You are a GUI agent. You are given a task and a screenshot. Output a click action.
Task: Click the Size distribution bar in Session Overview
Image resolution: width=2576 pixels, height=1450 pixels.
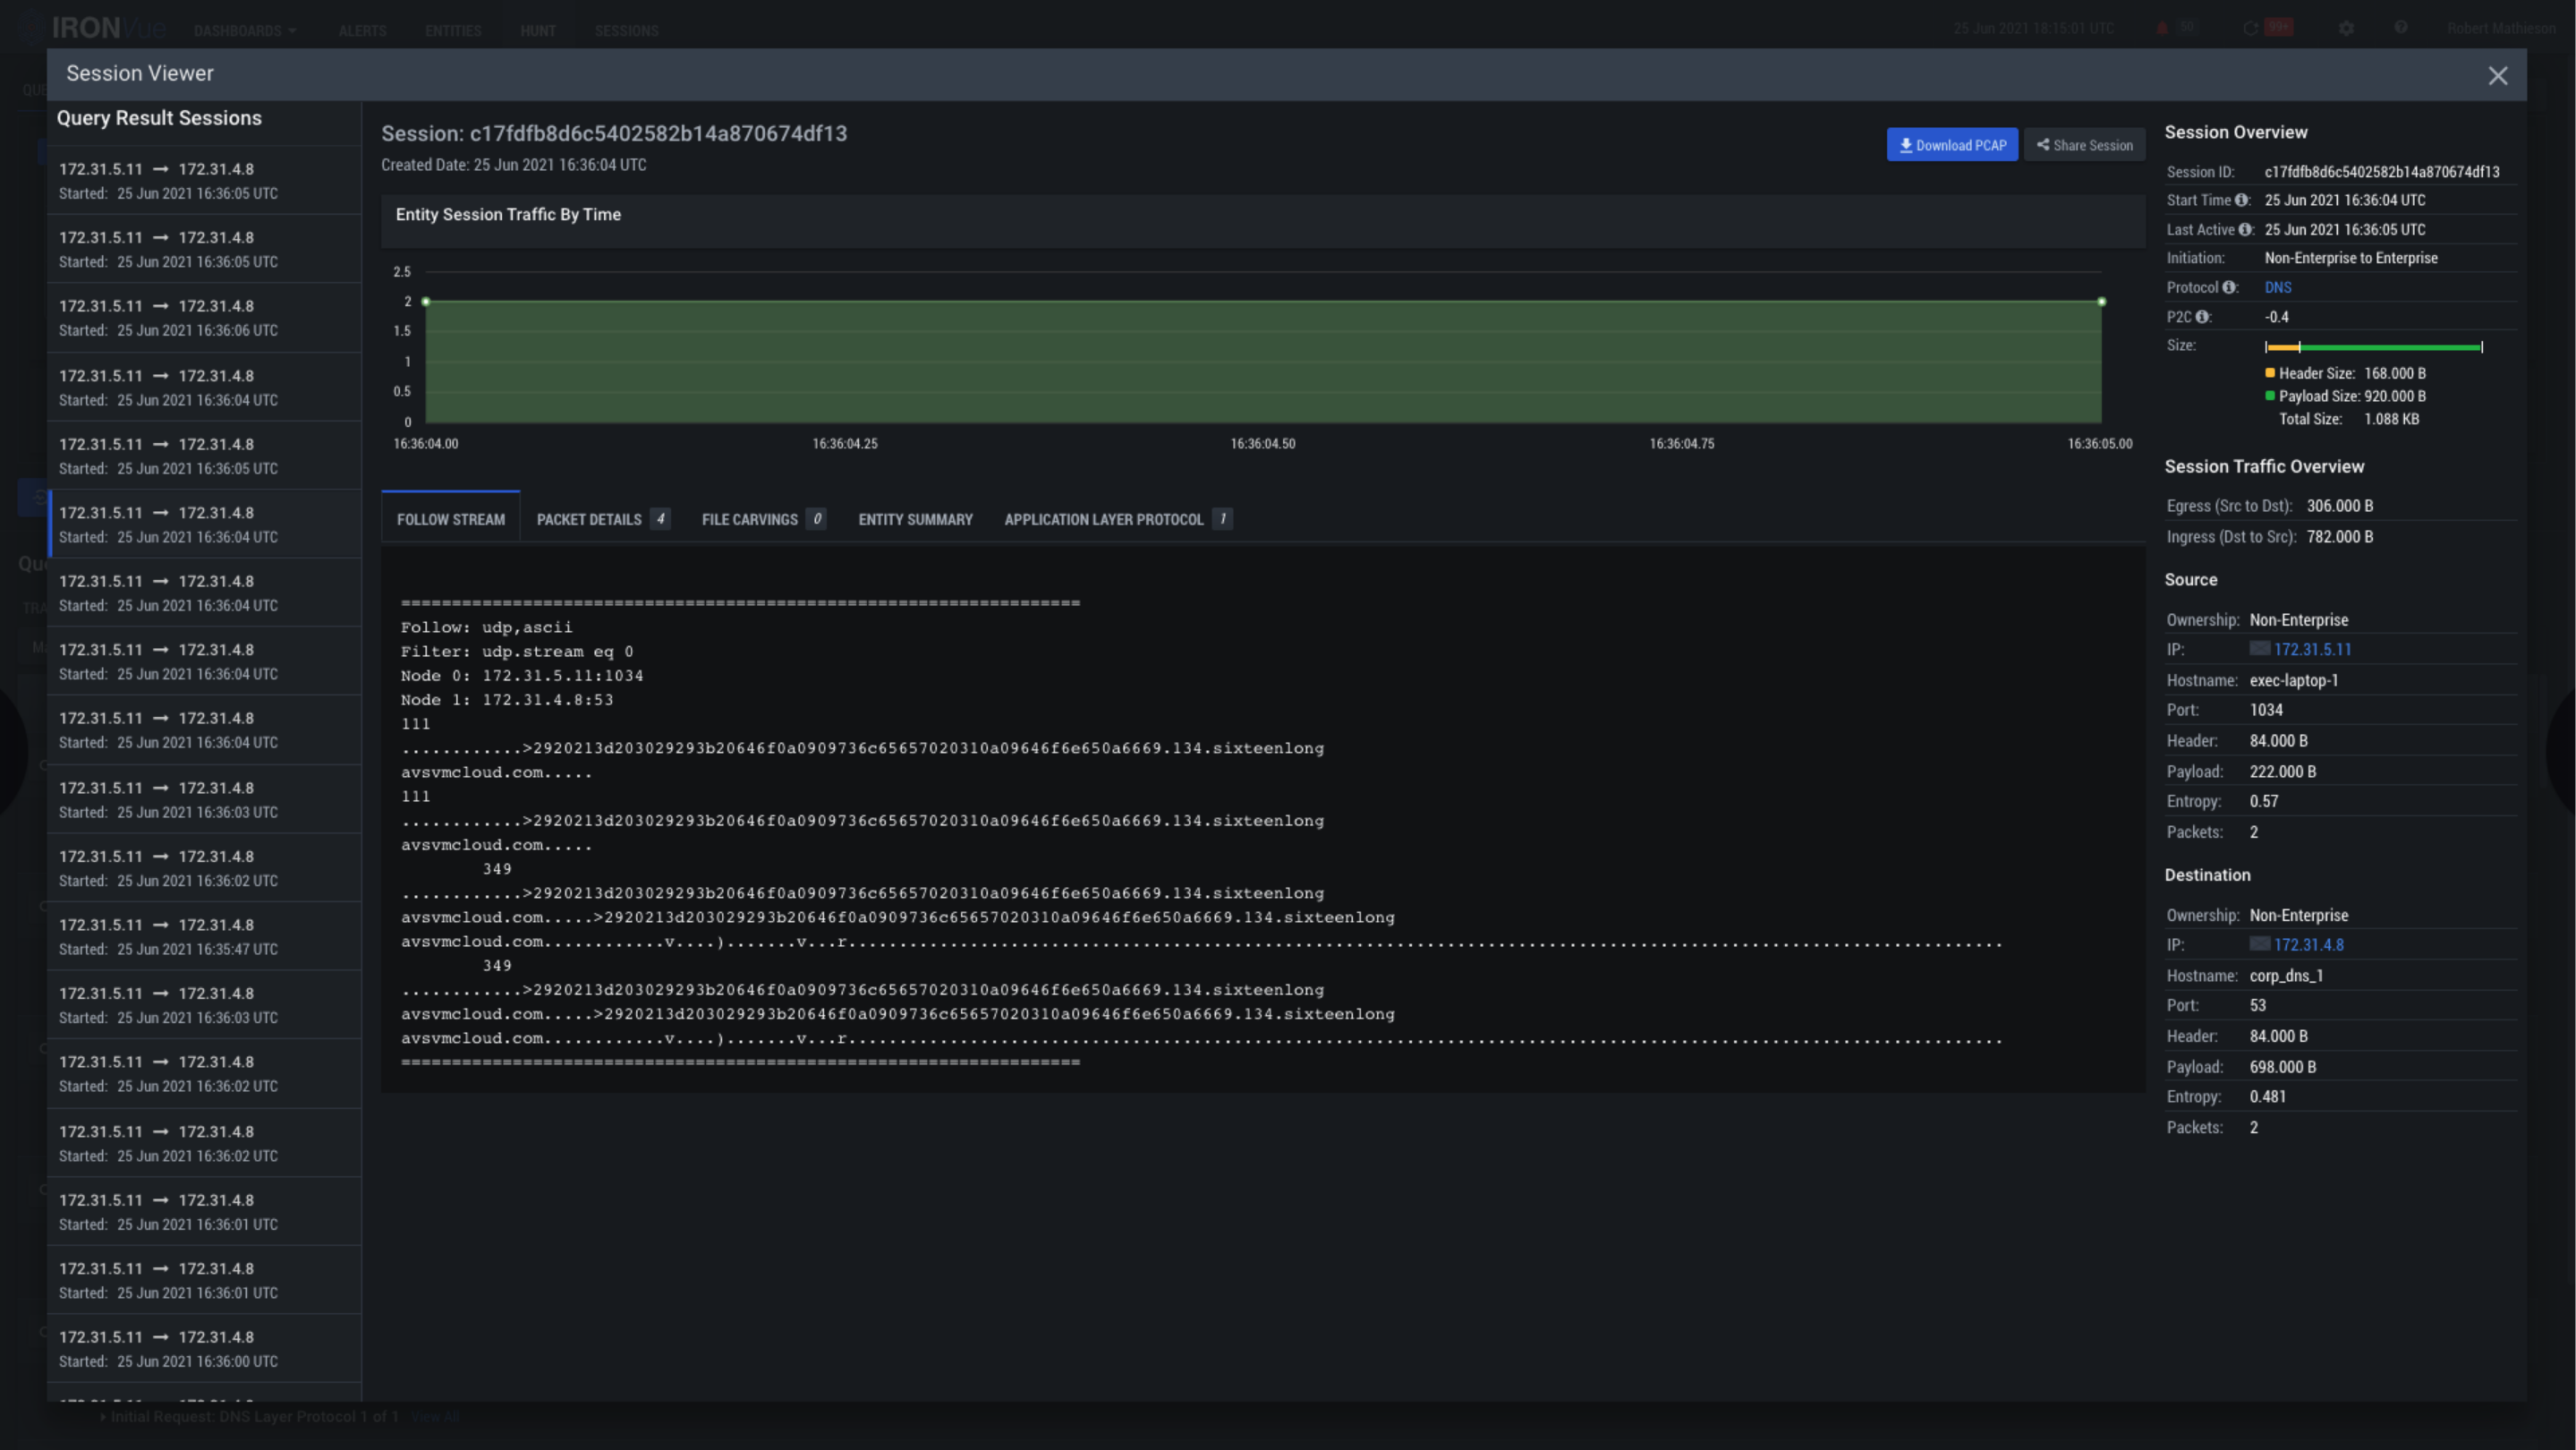(x=2373, y=346)
